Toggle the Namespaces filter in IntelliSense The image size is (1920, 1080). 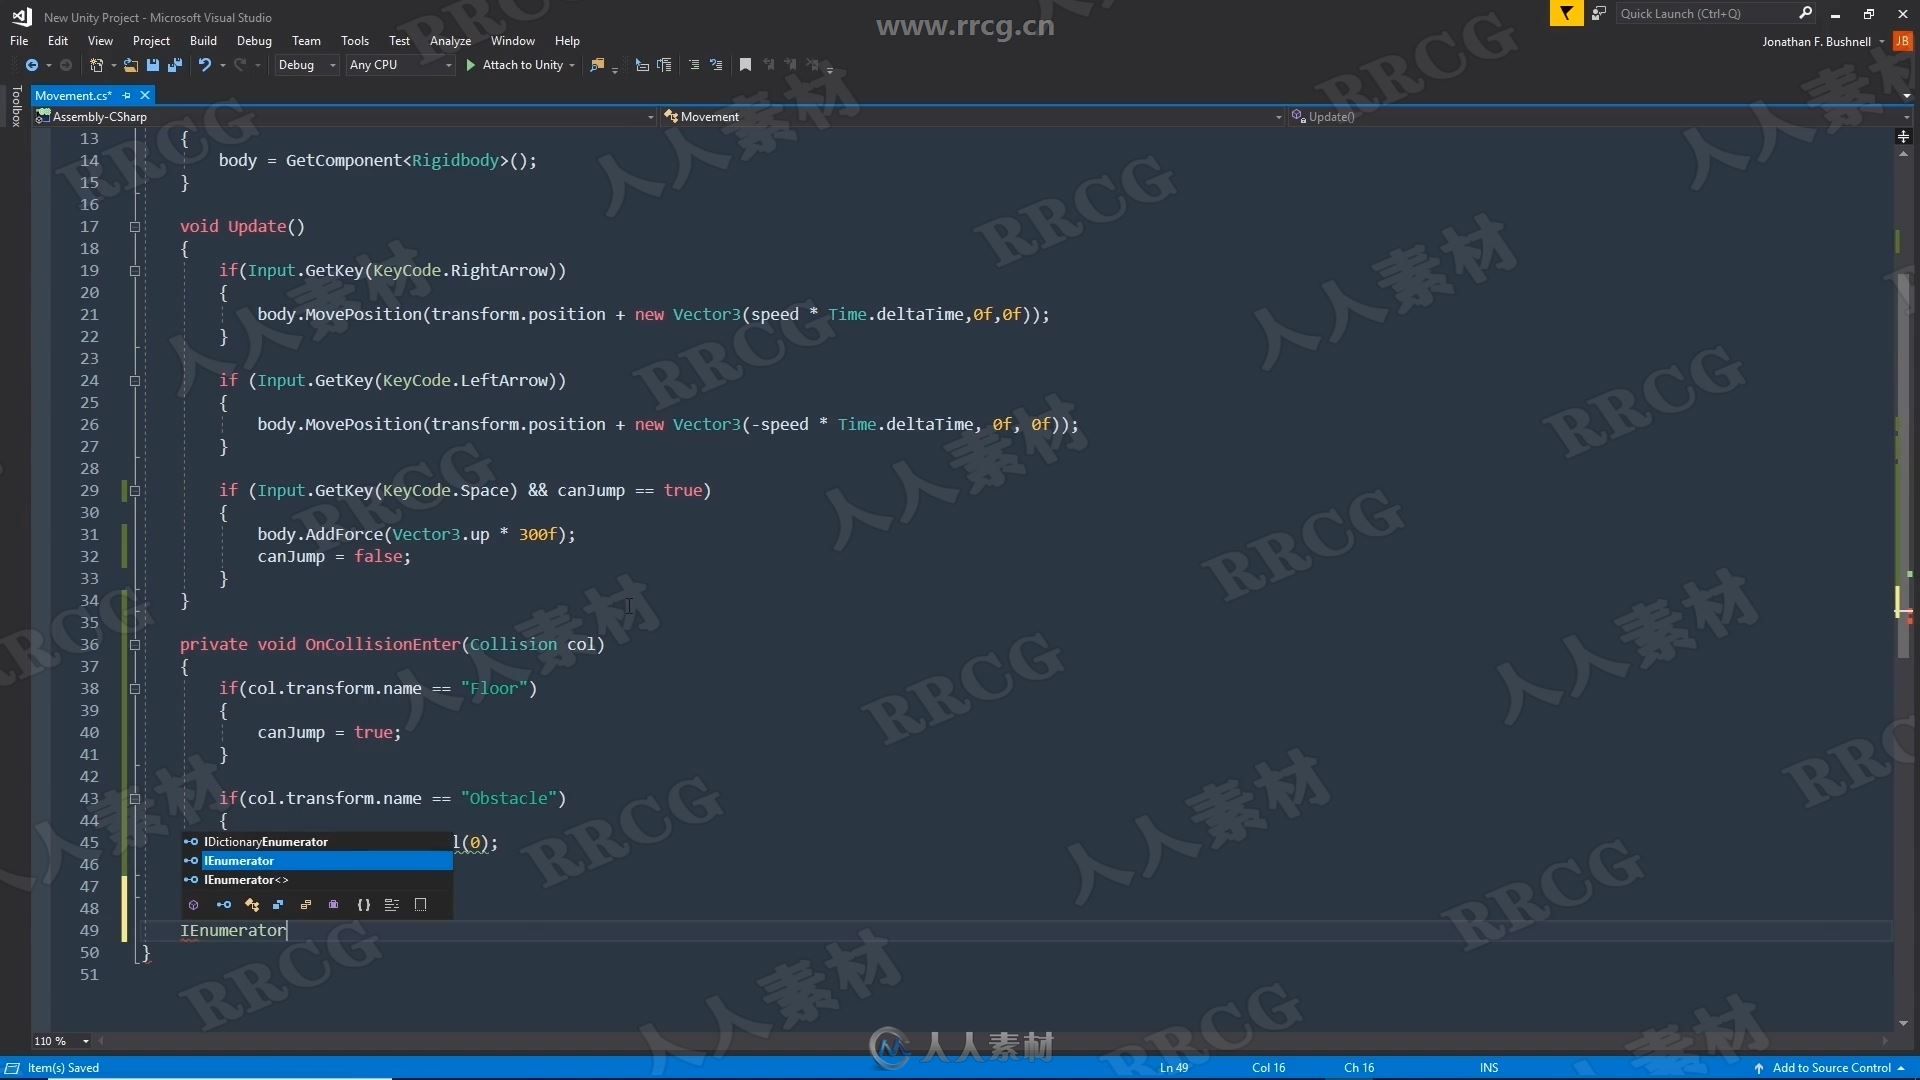point(193,905)
